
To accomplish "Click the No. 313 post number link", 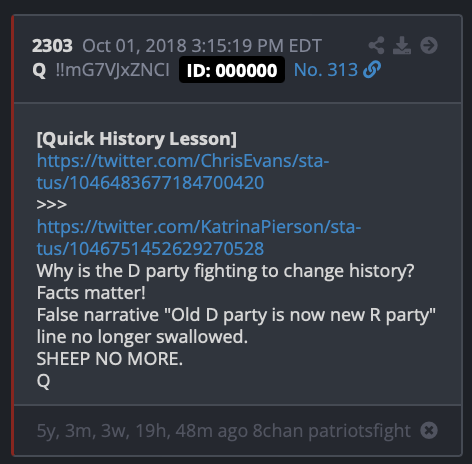I will tap(326, 70).
